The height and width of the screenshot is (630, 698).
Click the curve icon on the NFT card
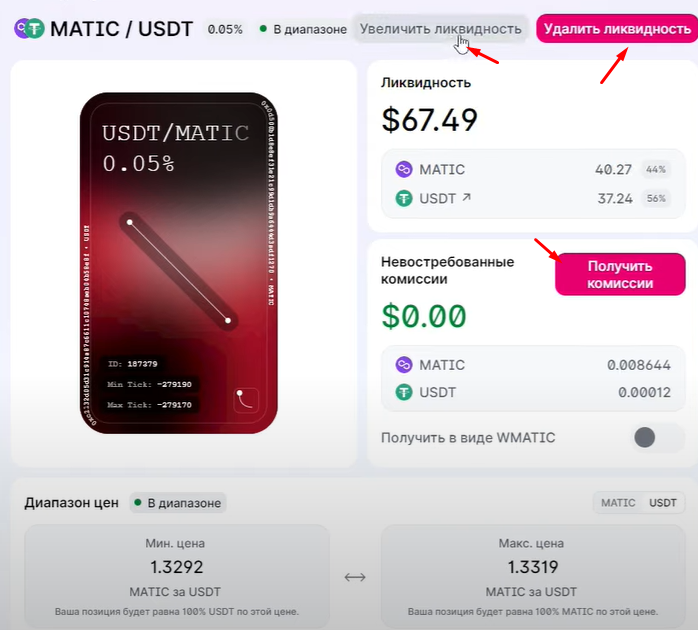pyautogui.click(x=246, y=399)
